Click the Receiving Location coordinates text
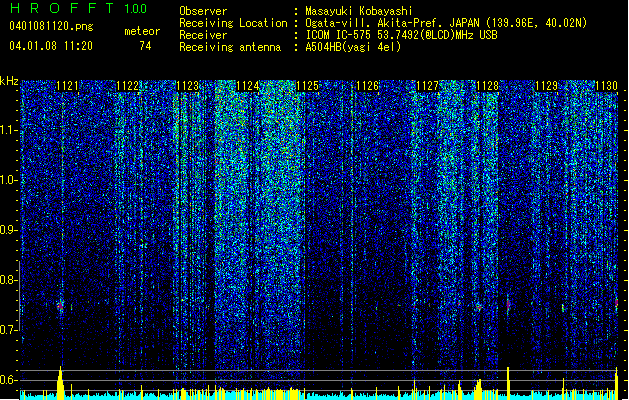Viewport: 629px width, 400px height. (446, 23)
